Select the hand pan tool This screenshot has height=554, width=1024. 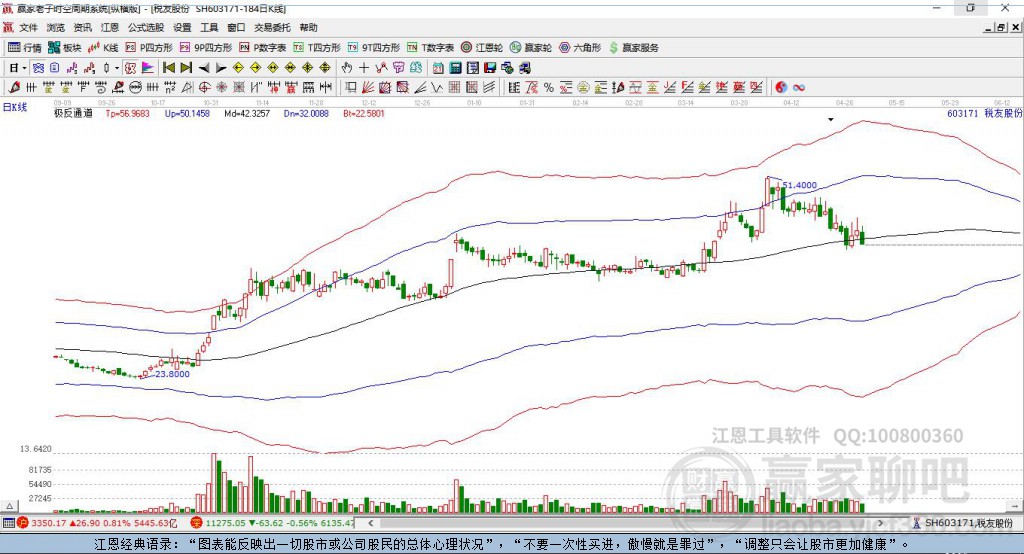point(346,68)
